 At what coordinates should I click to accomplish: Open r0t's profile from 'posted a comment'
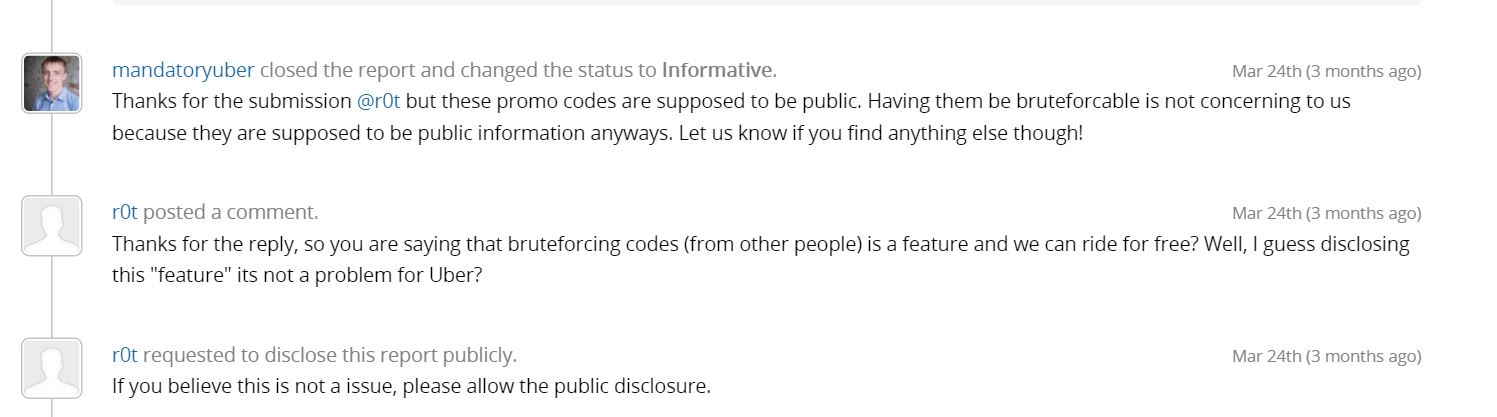coord(125,212)
